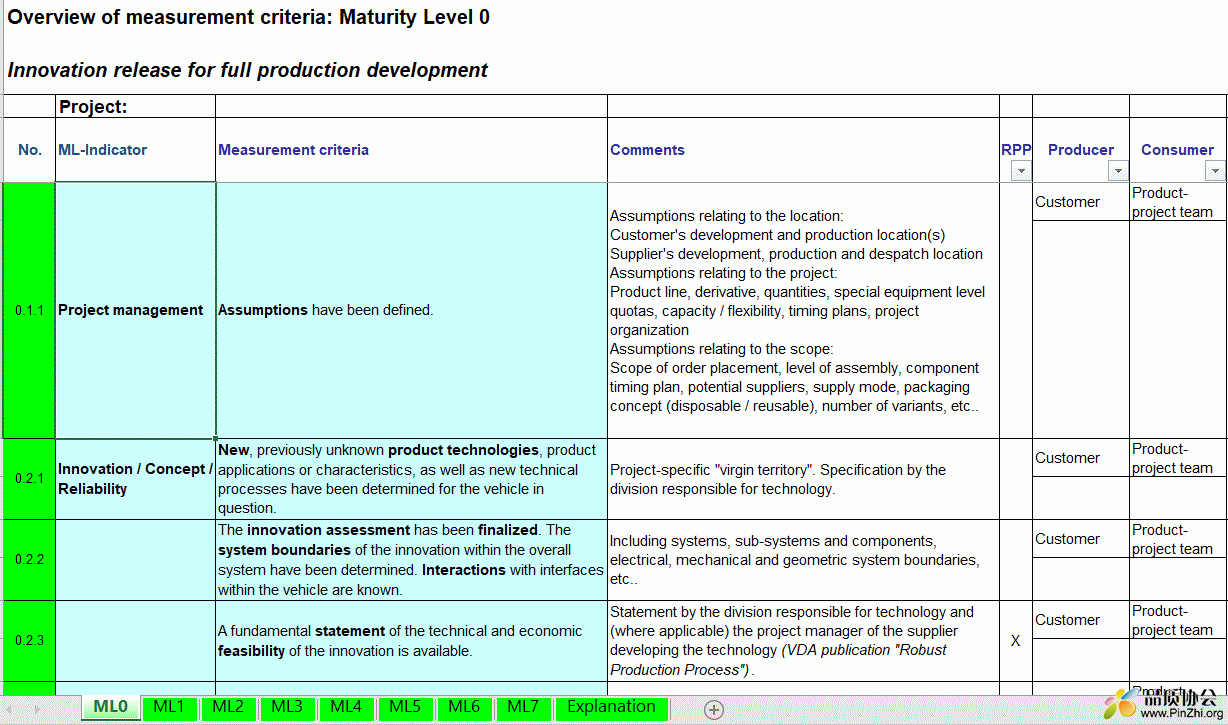Switch to the ML1 sheet tab

[169, 707]
